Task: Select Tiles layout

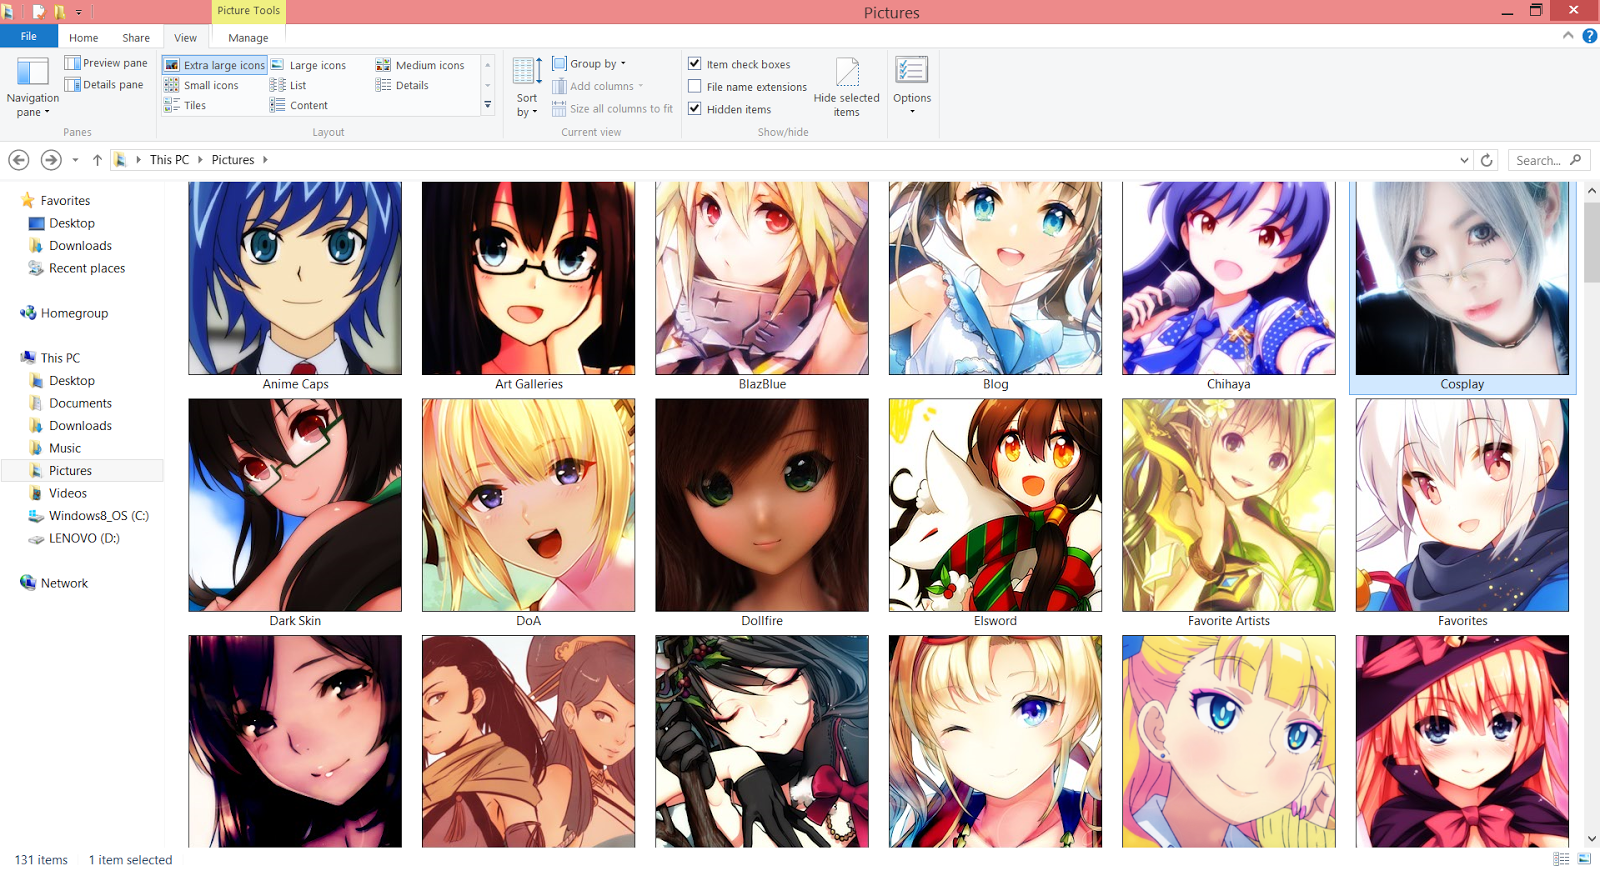Action: click(x=185, y=105)
